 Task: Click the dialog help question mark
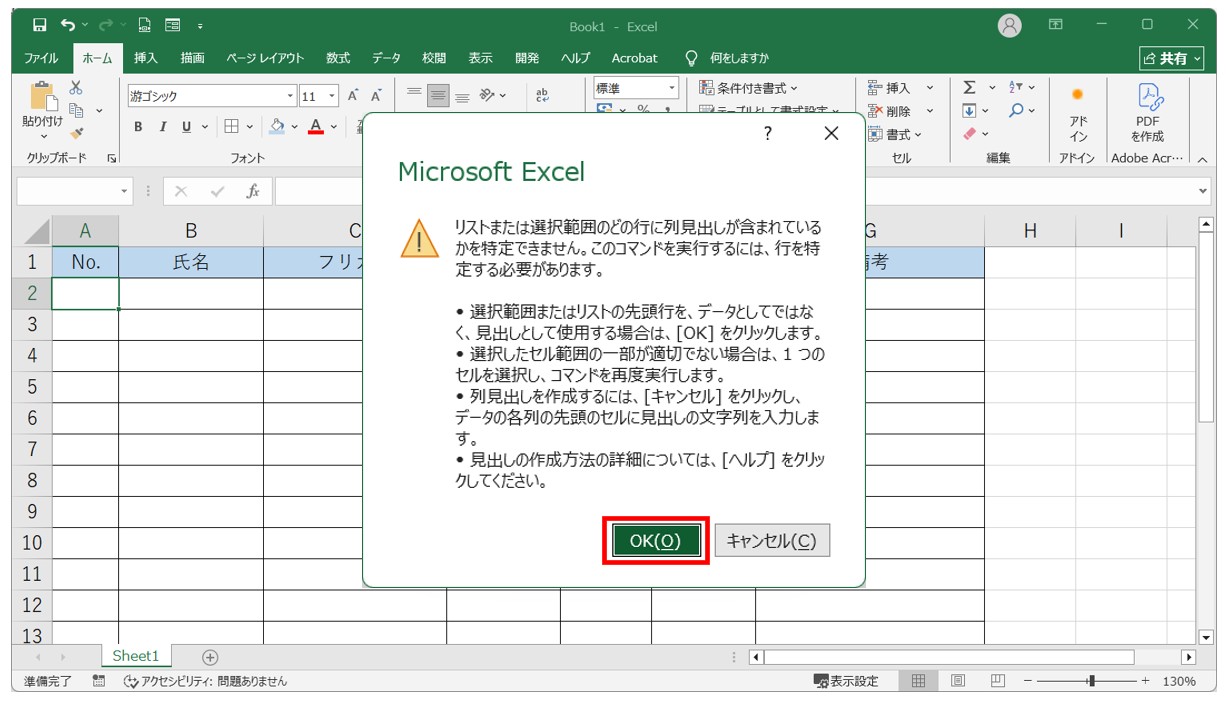click(x=767, y=134)
